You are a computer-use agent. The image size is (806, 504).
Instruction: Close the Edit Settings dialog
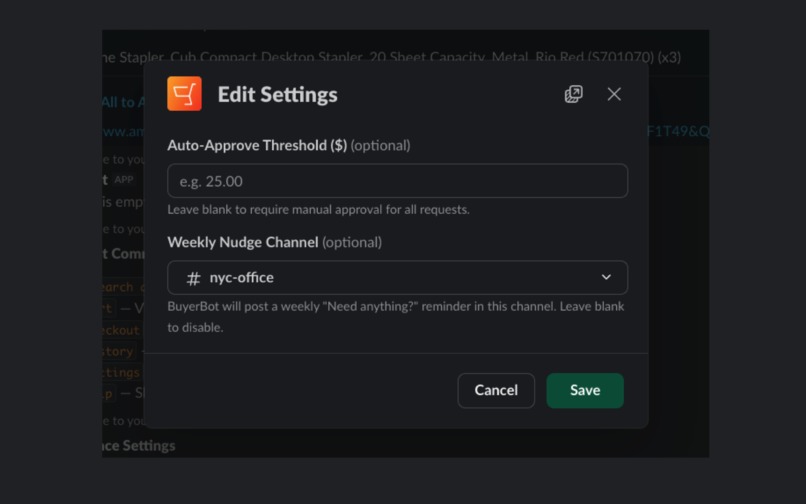(614, 94)
